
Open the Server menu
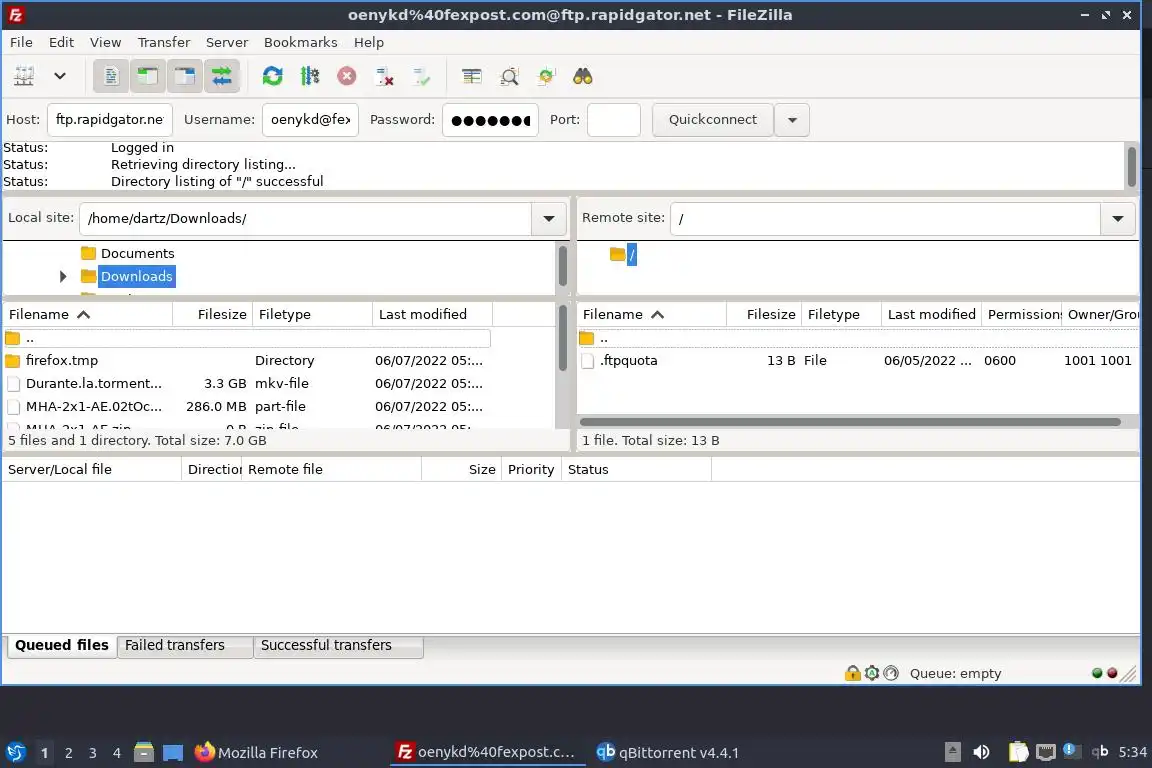tap(226, 43)
